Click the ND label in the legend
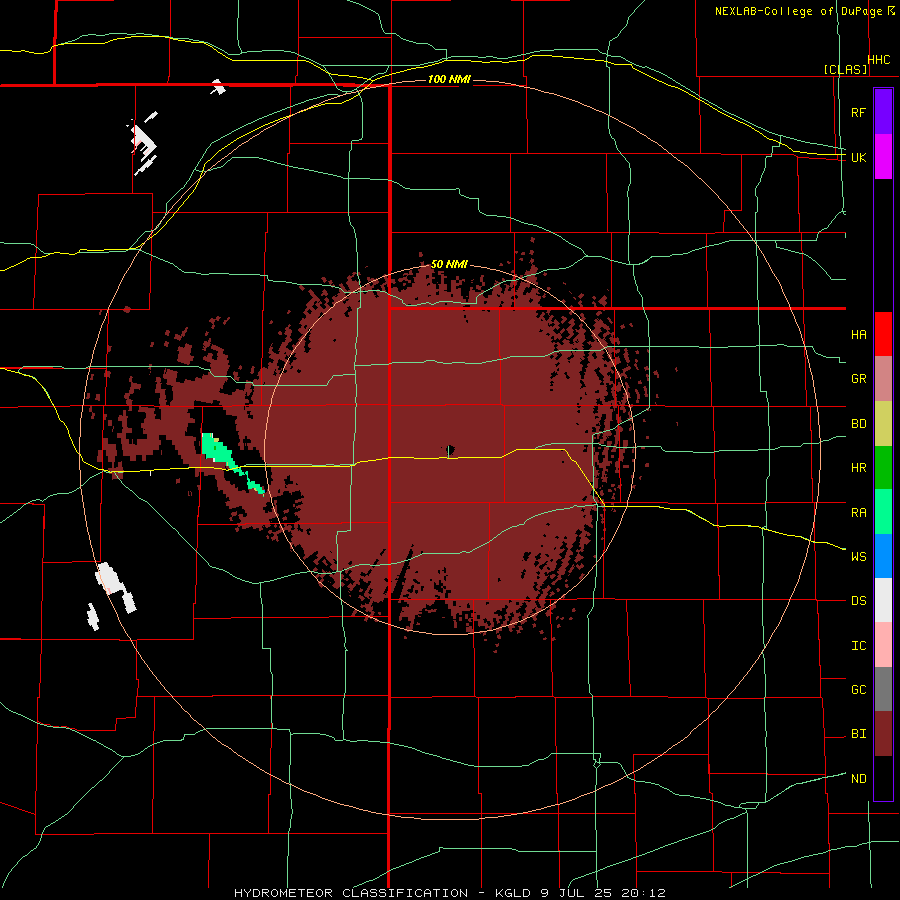This screenshot has height=900, width=900. pos(859,778)
